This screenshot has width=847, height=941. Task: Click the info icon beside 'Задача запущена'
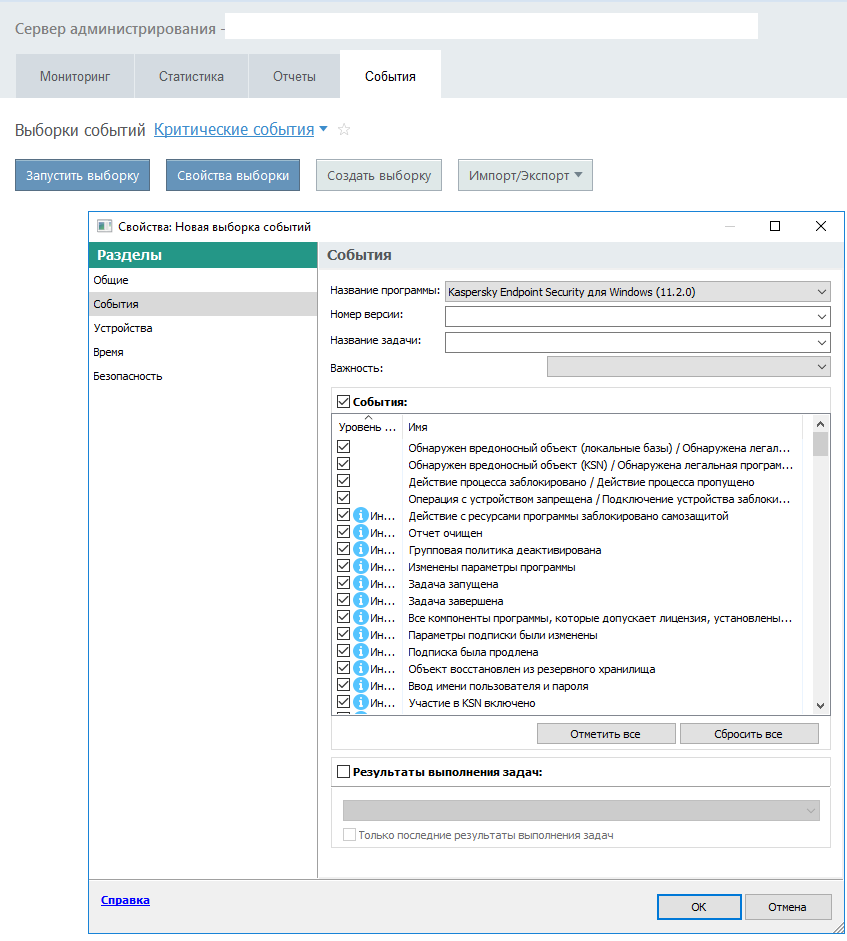pos(361,584)
